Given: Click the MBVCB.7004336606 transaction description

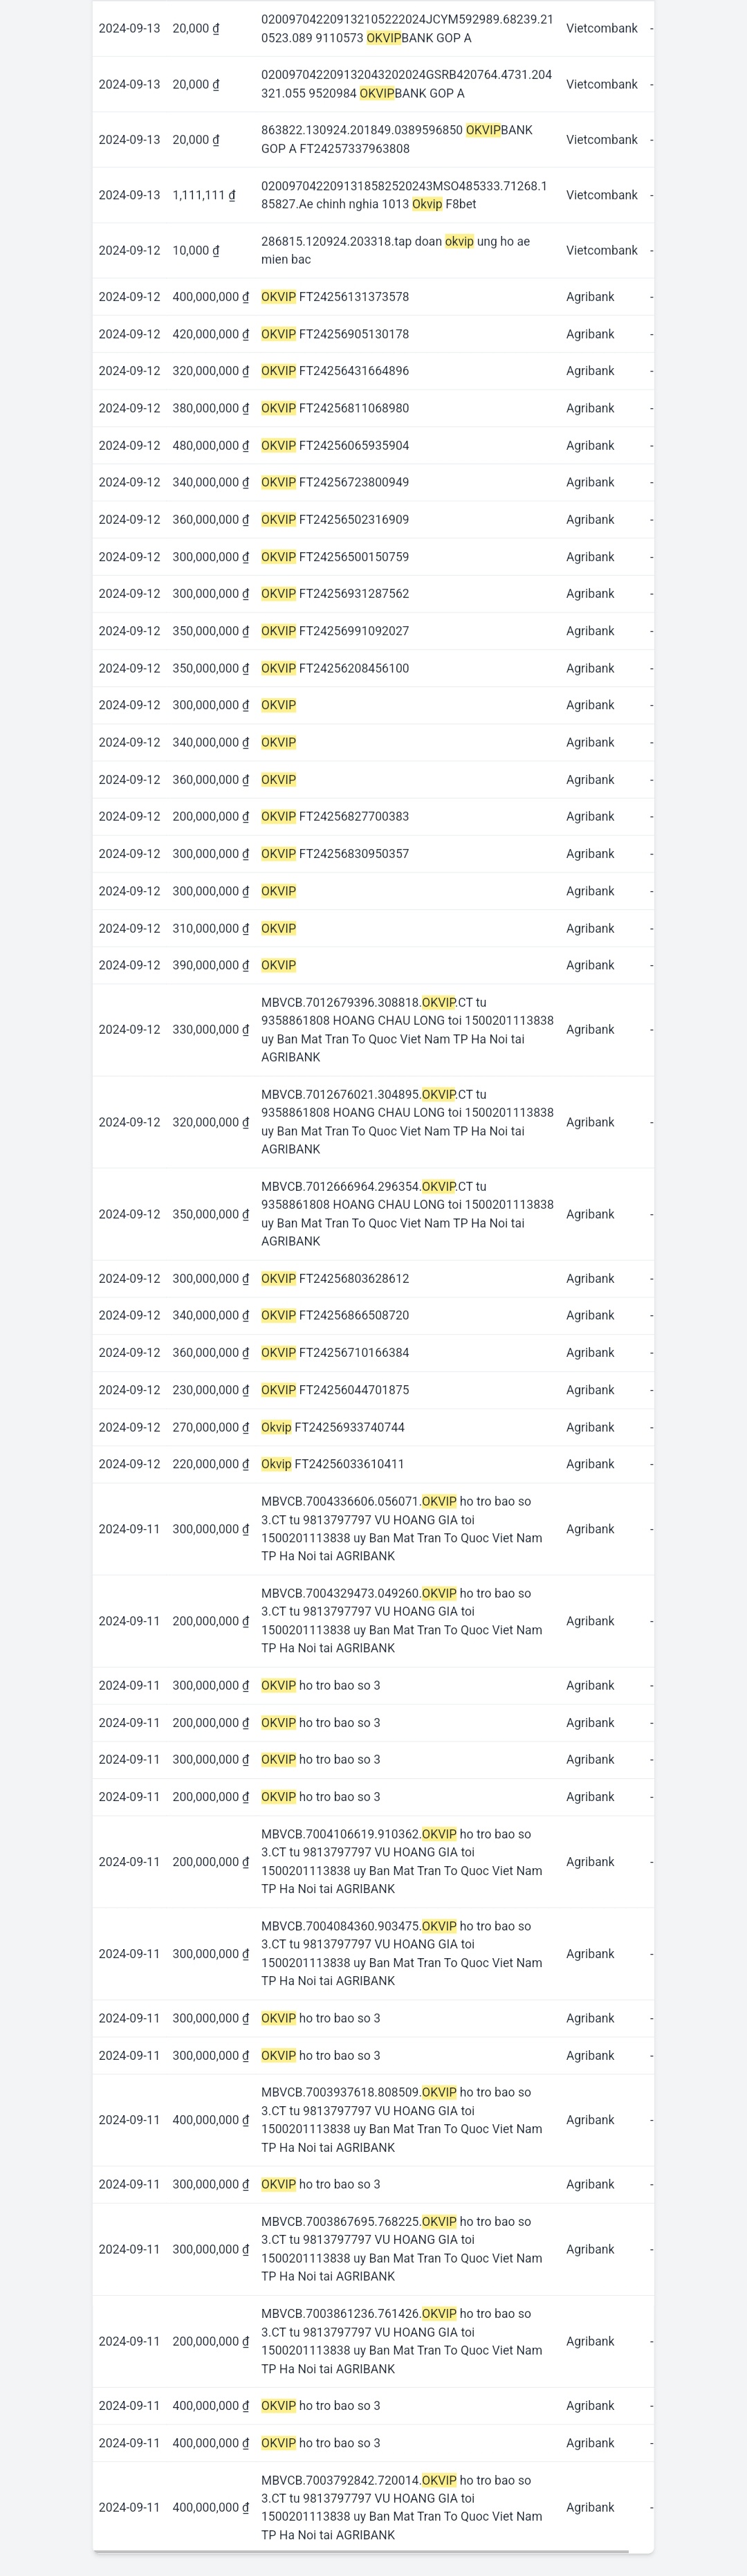Looking at the screenshot, I should point(402,1528).
